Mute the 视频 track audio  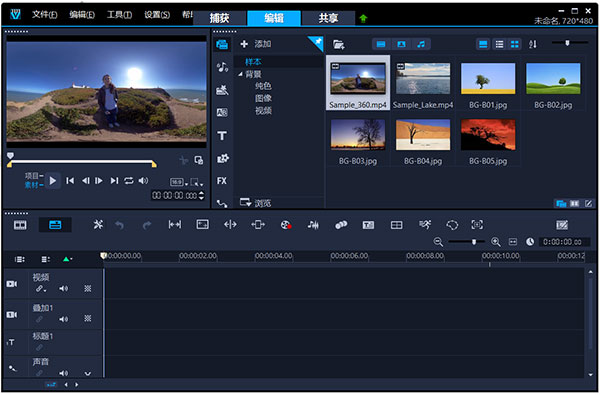[x=64, y=289]
